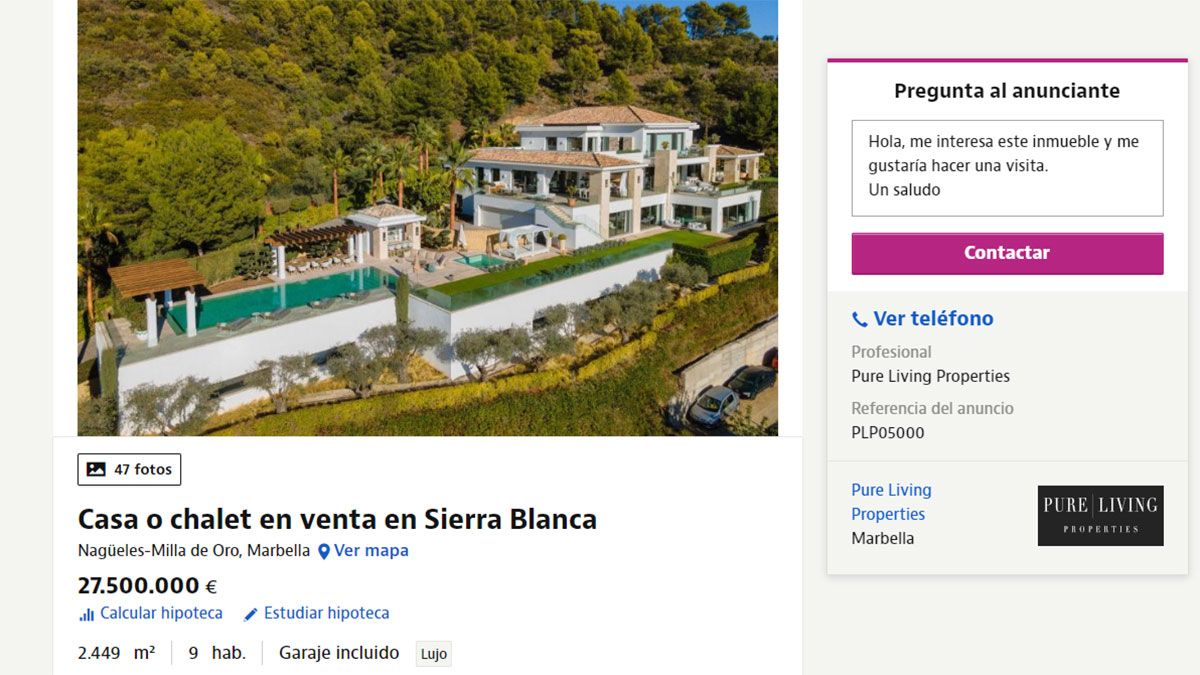This screenshot has width=1200, height=675.
Task: Click the pencil icon for Estudiar hipoteca
Action: click(x=251, y=614)
